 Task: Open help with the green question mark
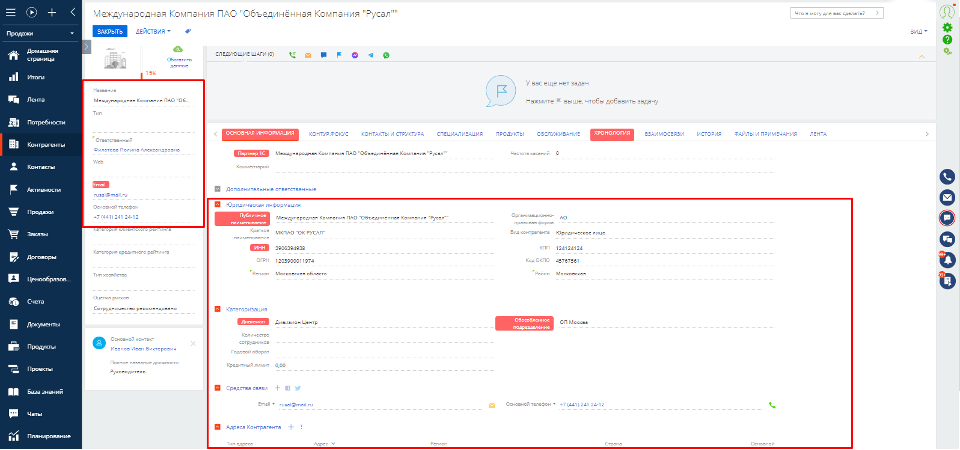pyautogui.click(x=947, y=40)
